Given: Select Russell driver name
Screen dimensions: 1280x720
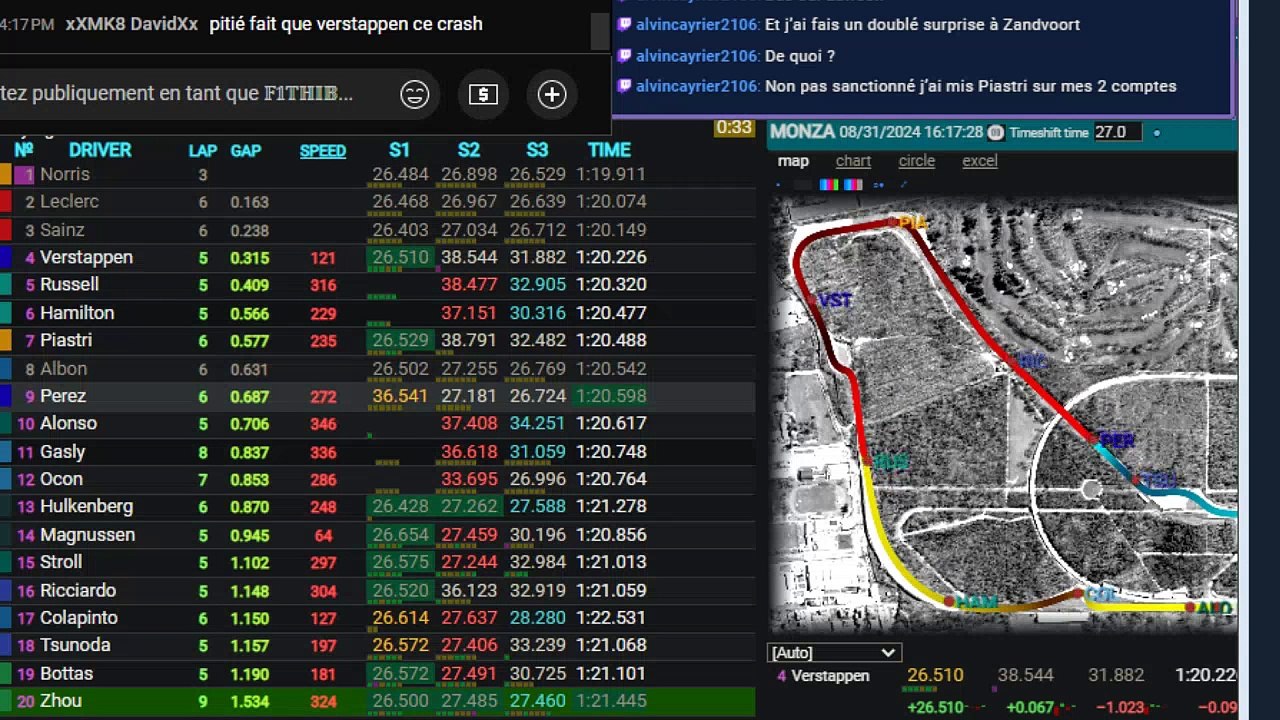Looking at the screenshot, I should pos(69,285).
